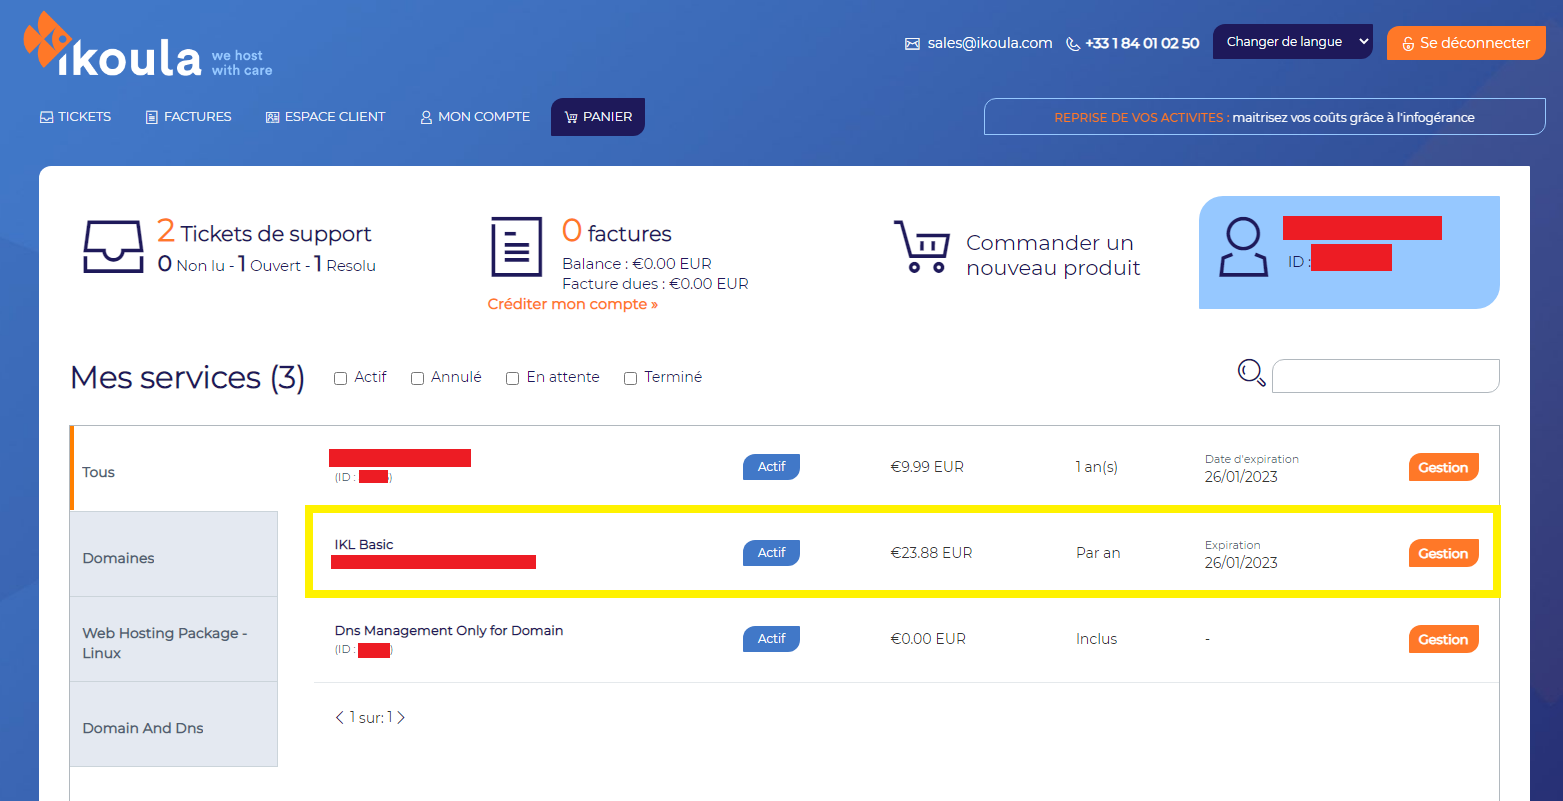Open the Commander un nouveau produit link
This screenshot has width=1563, height=801.
1052,255
